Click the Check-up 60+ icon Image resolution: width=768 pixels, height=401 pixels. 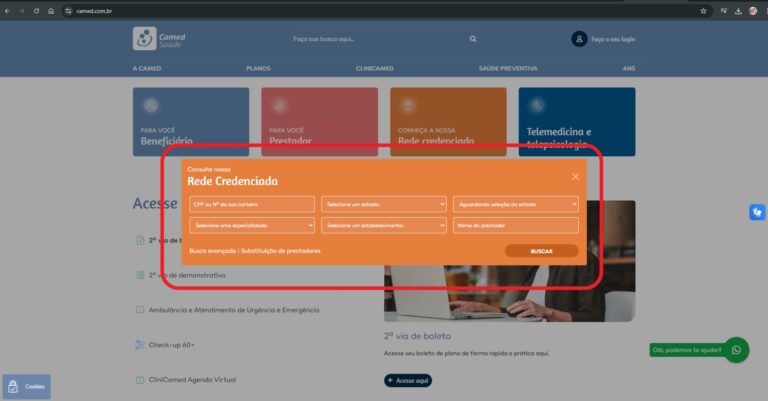tap(140, 345)
